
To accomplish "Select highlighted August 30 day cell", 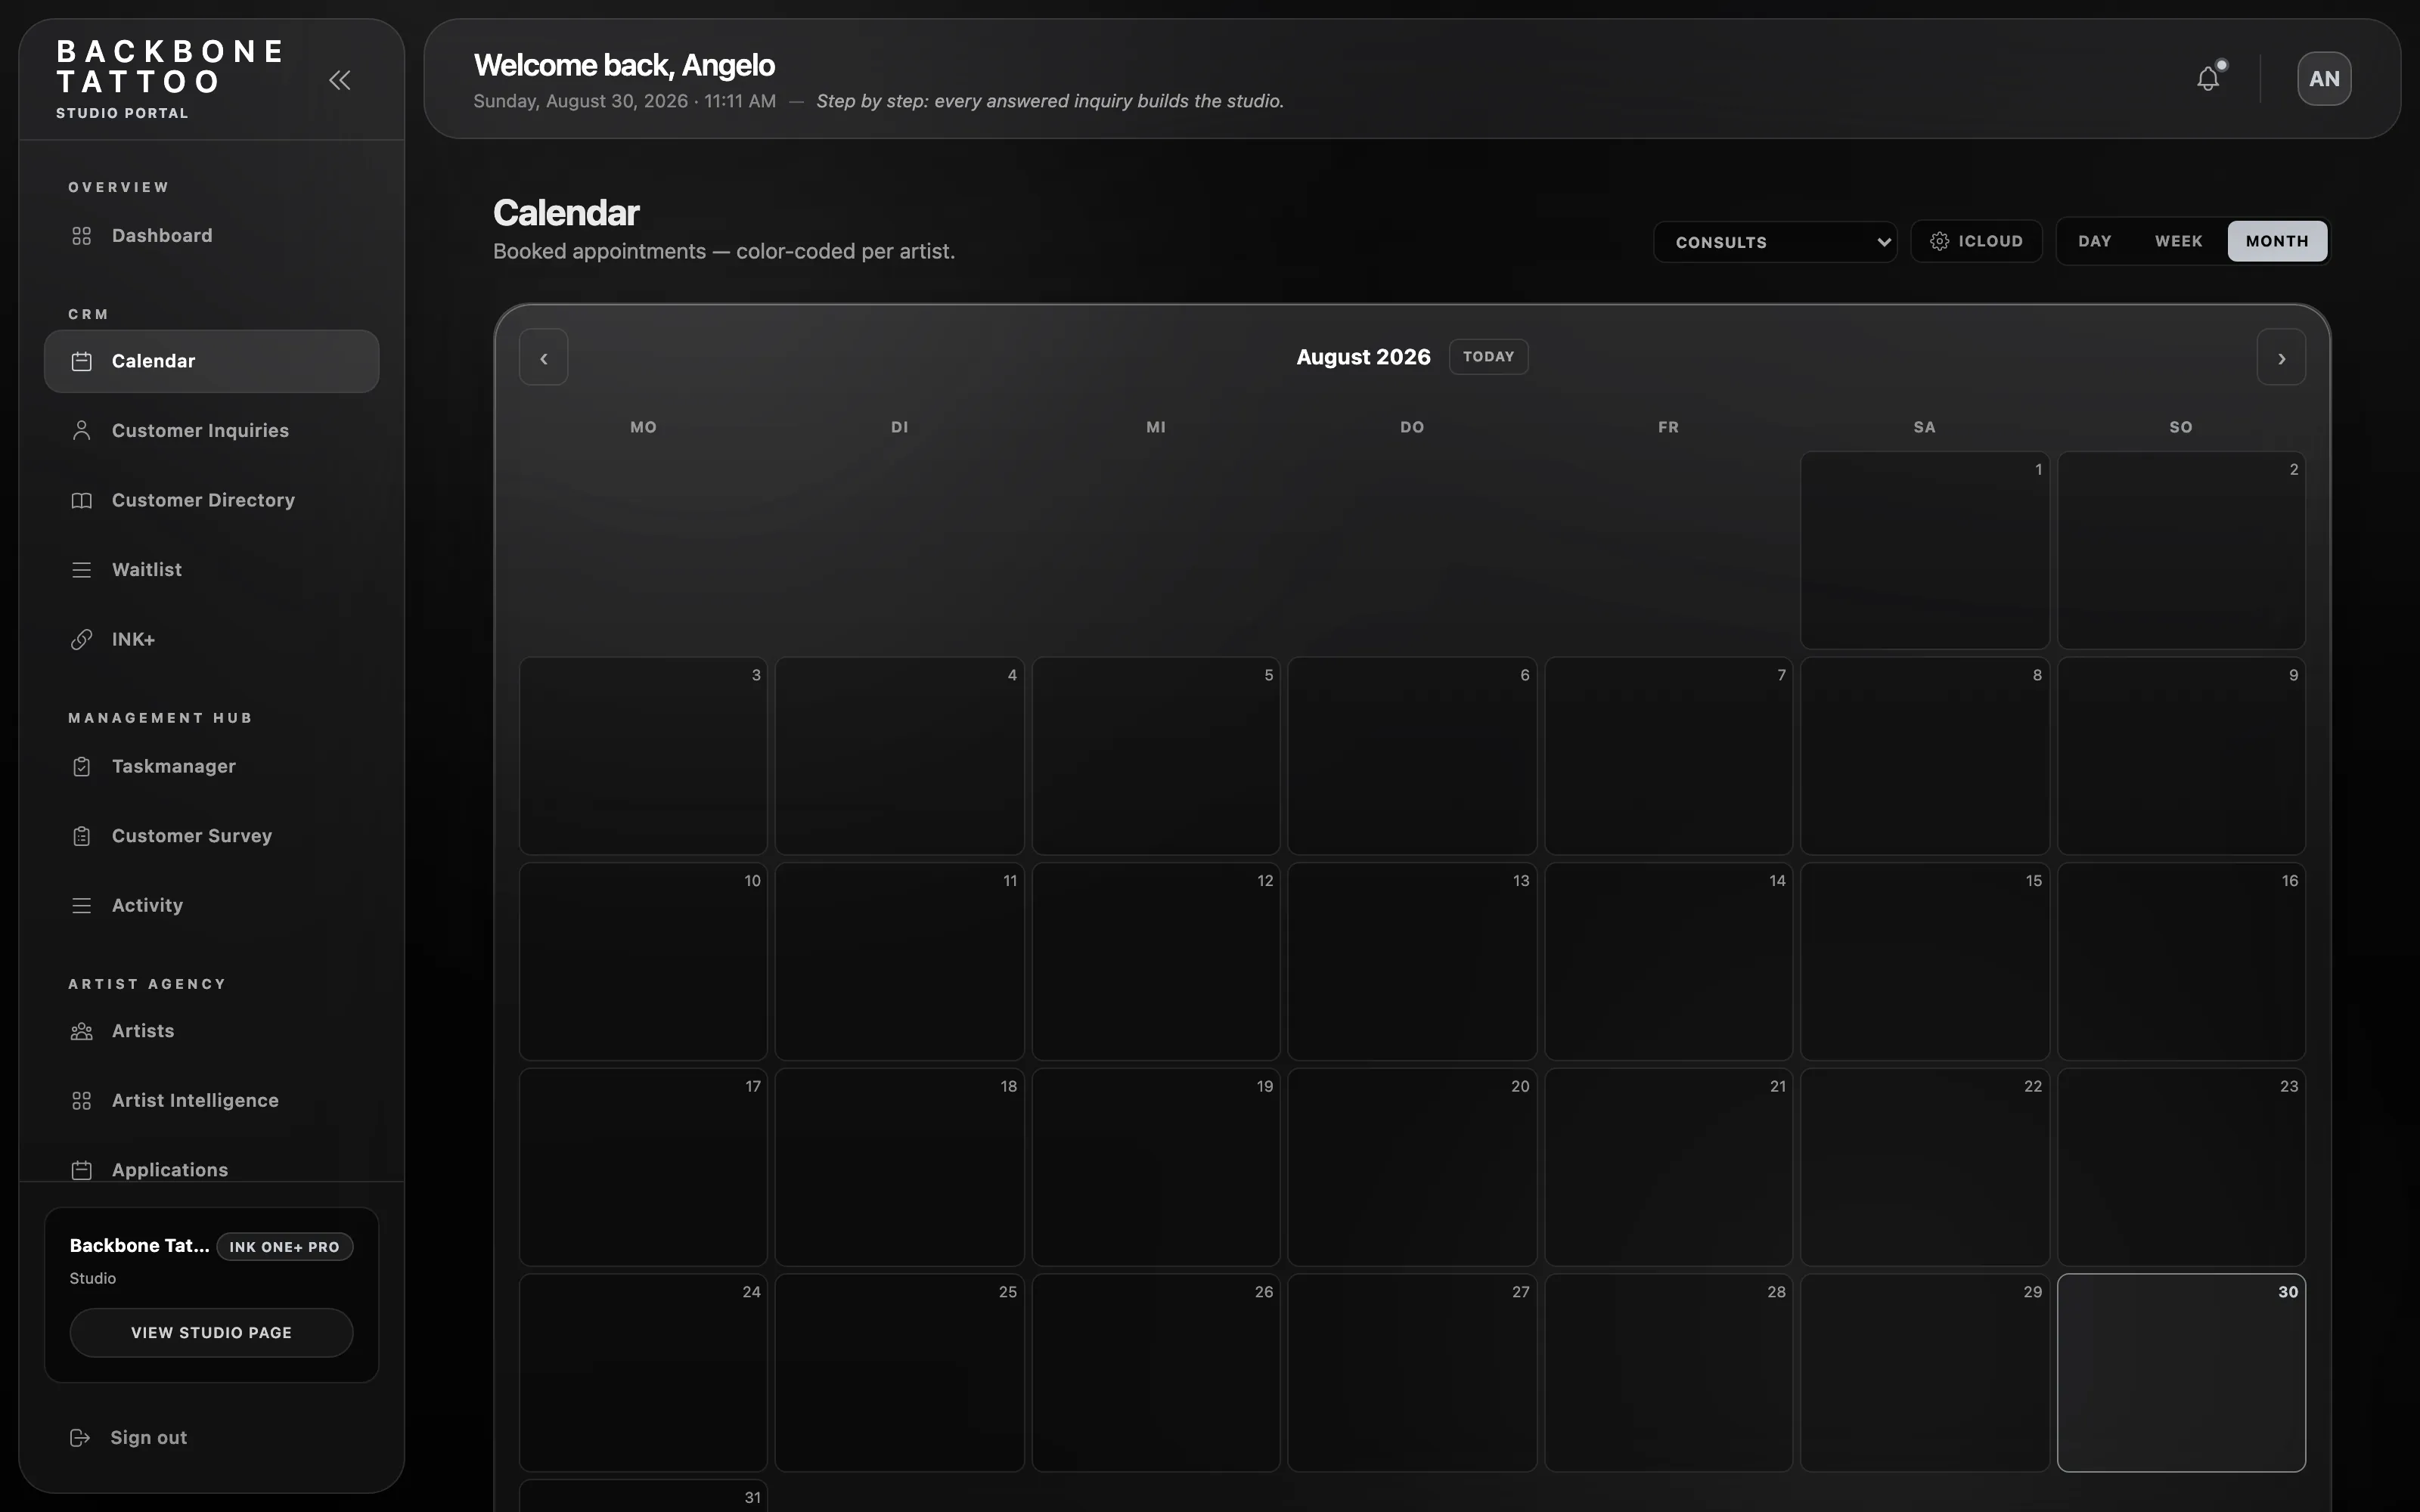I will 2181,1372.
